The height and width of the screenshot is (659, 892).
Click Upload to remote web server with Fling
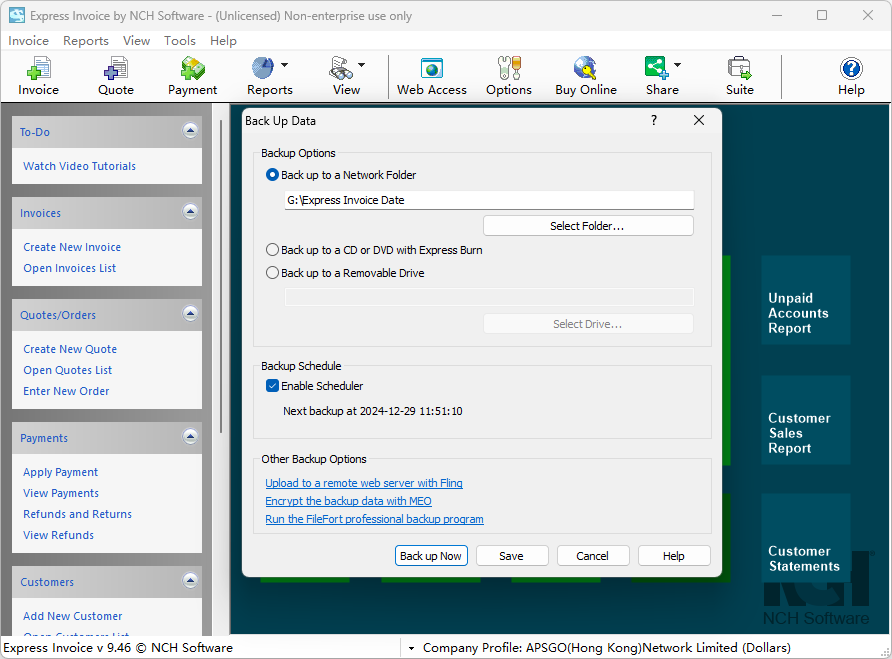point(364,483)
